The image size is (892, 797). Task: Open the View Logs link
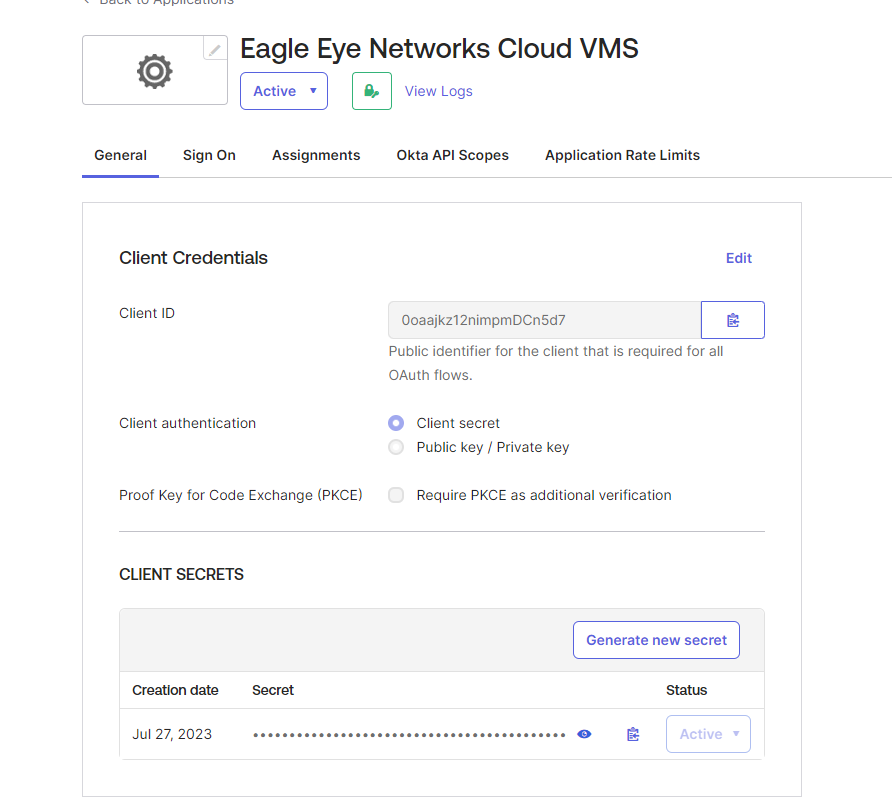tap(438, 91)
